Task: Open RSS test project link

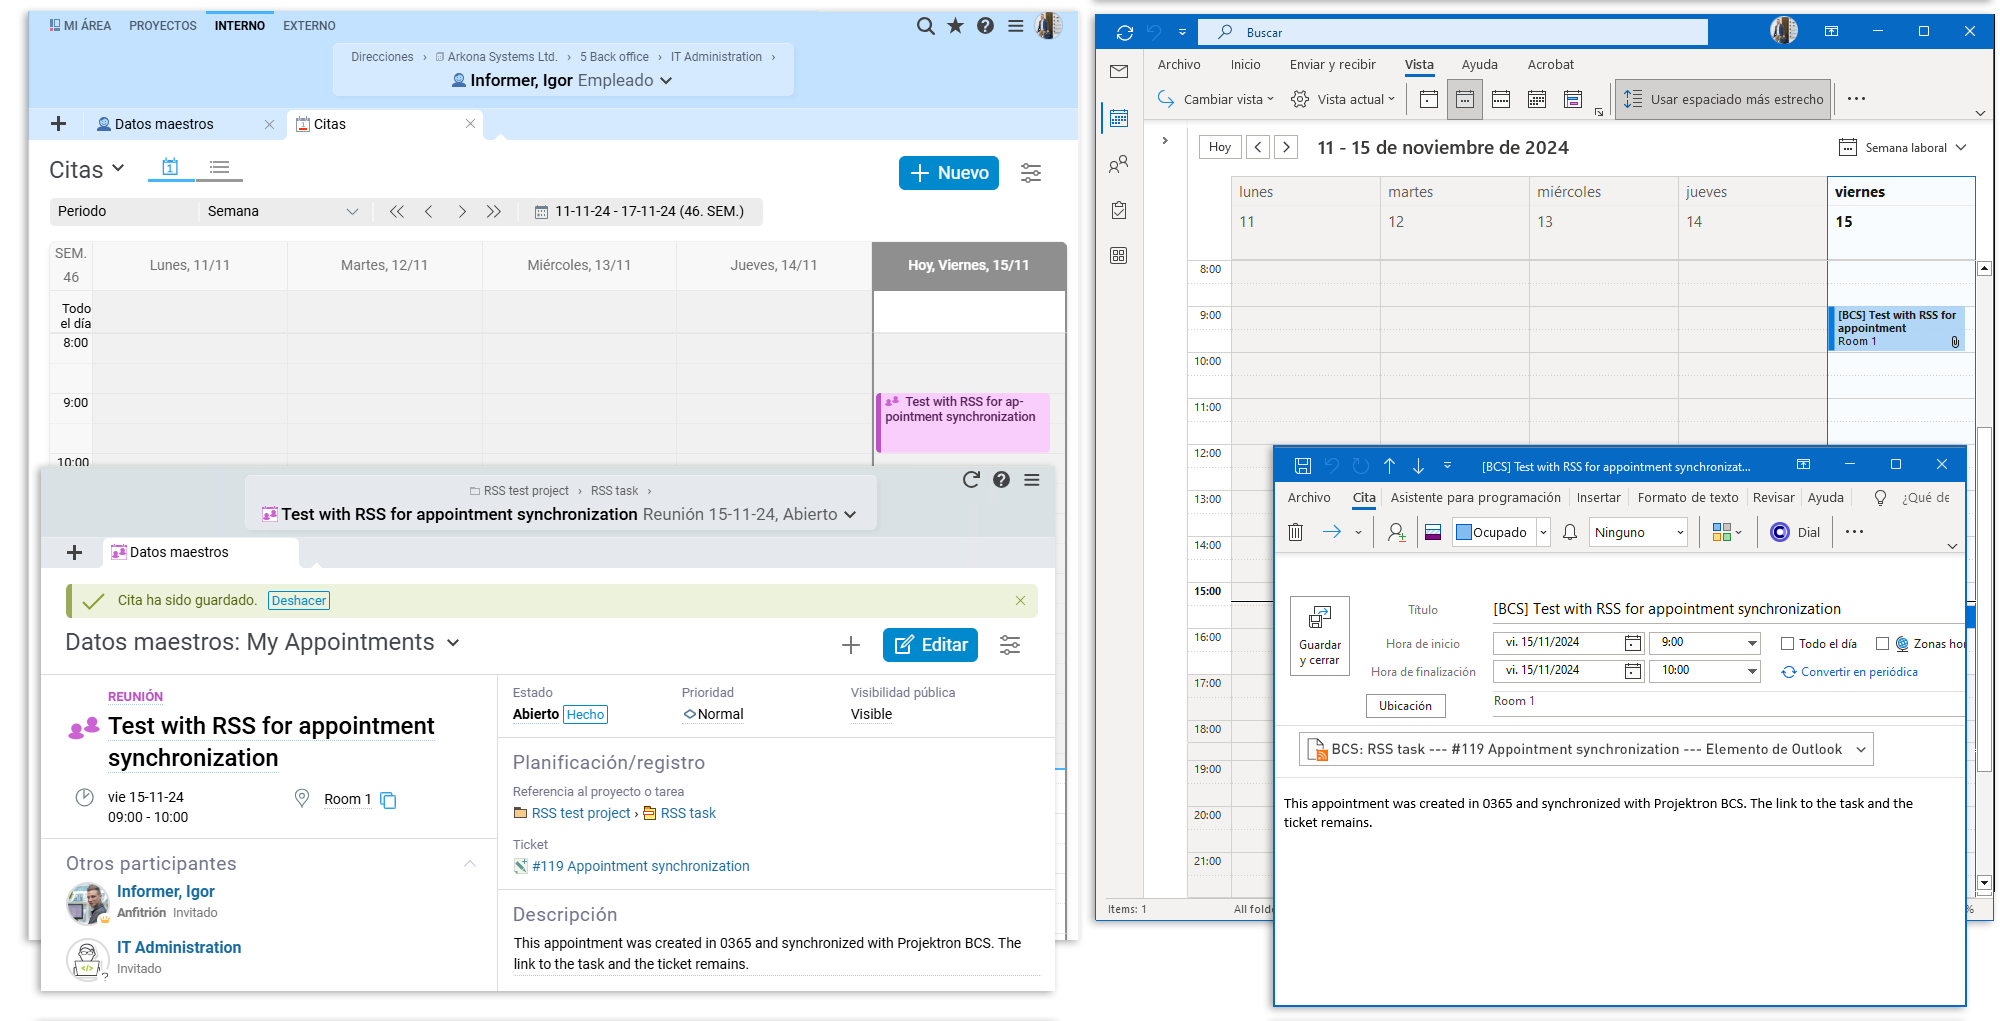Action: [581, 813]
